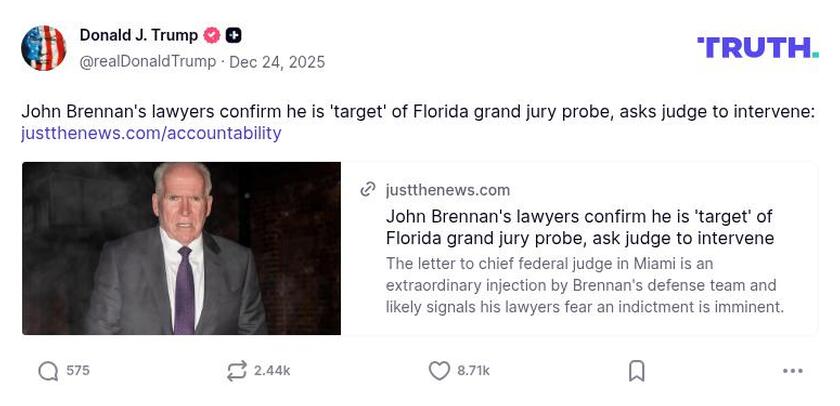Click the black plus badge icon
Screen dimensions: 840x406
(x=233, y=35)
